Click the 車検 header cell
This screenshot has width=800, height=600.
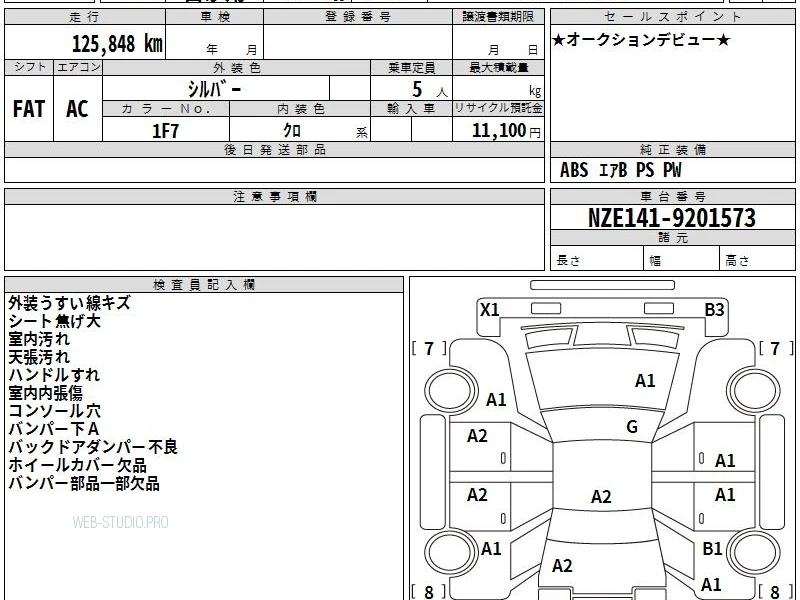[x=215, y=17]
